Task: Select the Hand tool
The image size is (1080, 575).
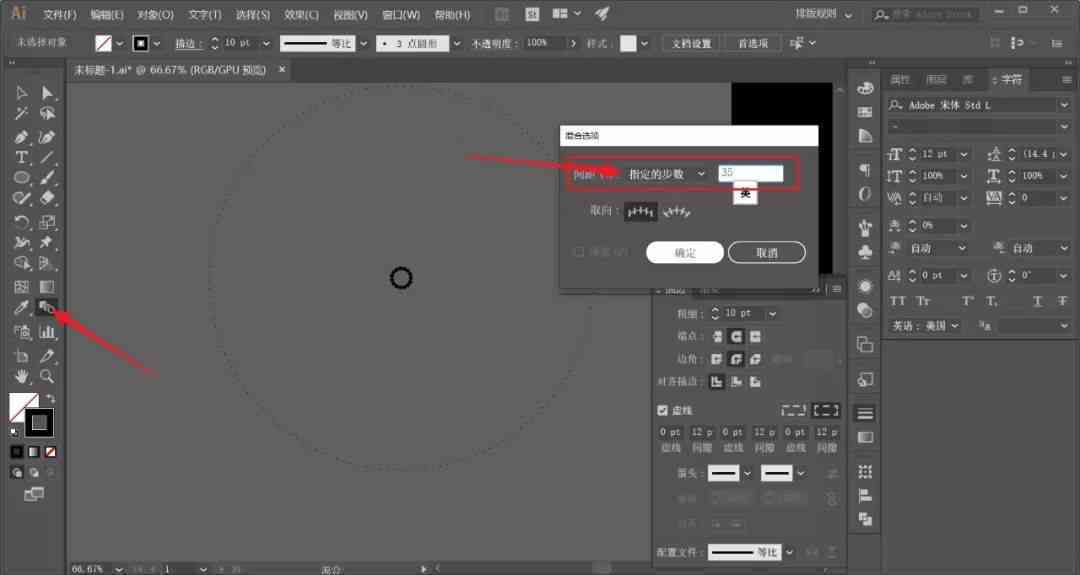Action: tap(21, 376)
